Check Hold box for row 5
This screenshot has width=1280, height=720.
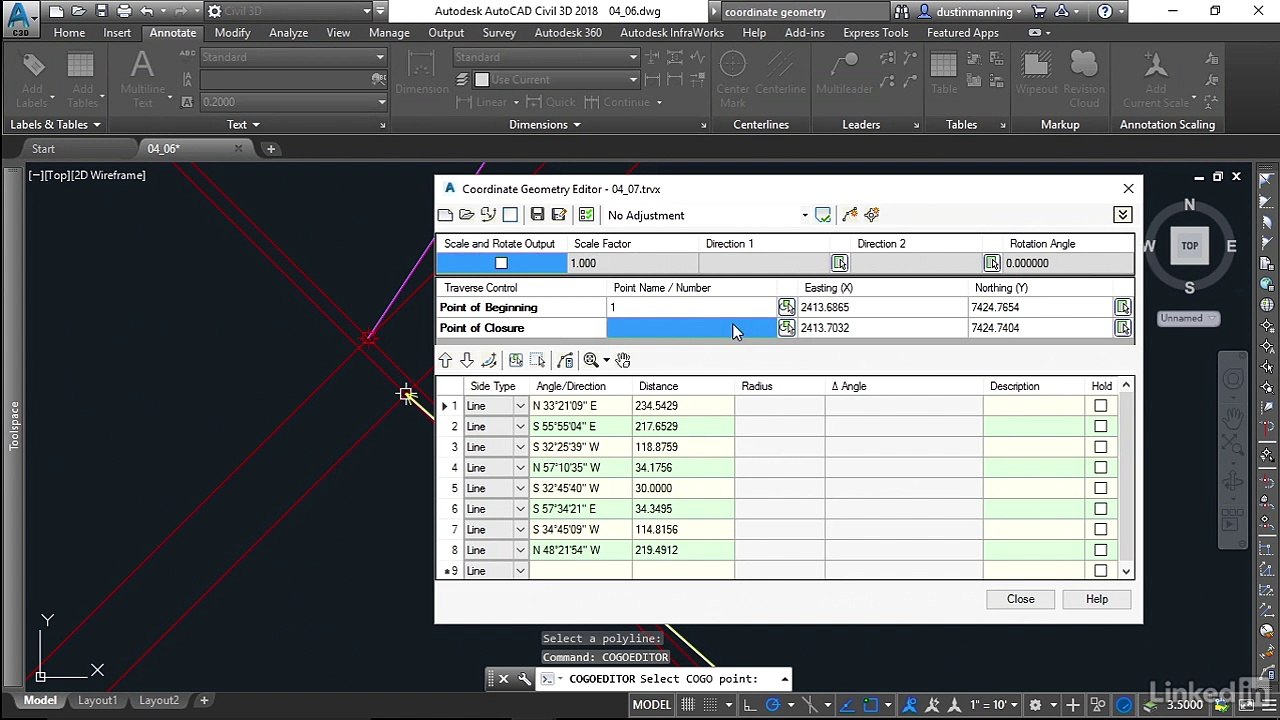(x=1100, y=488)
